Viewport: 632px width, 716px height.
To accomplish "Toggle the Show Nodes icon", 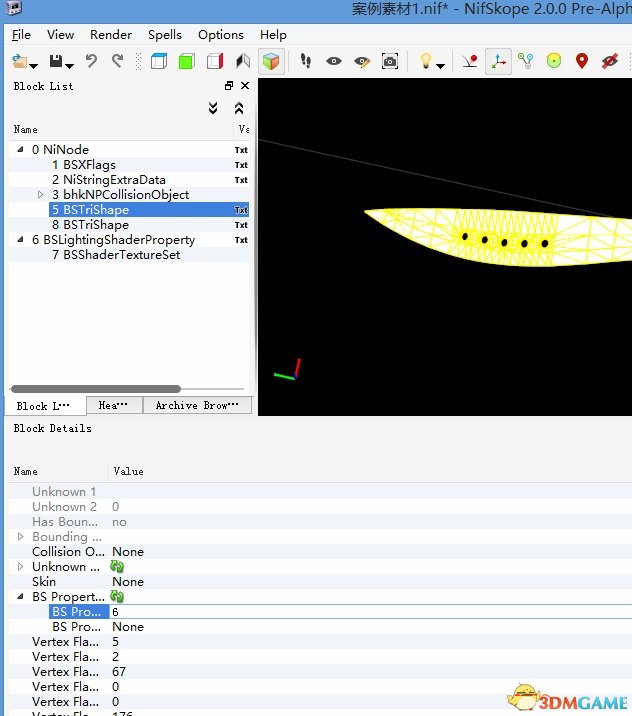I will coord(526,61).
